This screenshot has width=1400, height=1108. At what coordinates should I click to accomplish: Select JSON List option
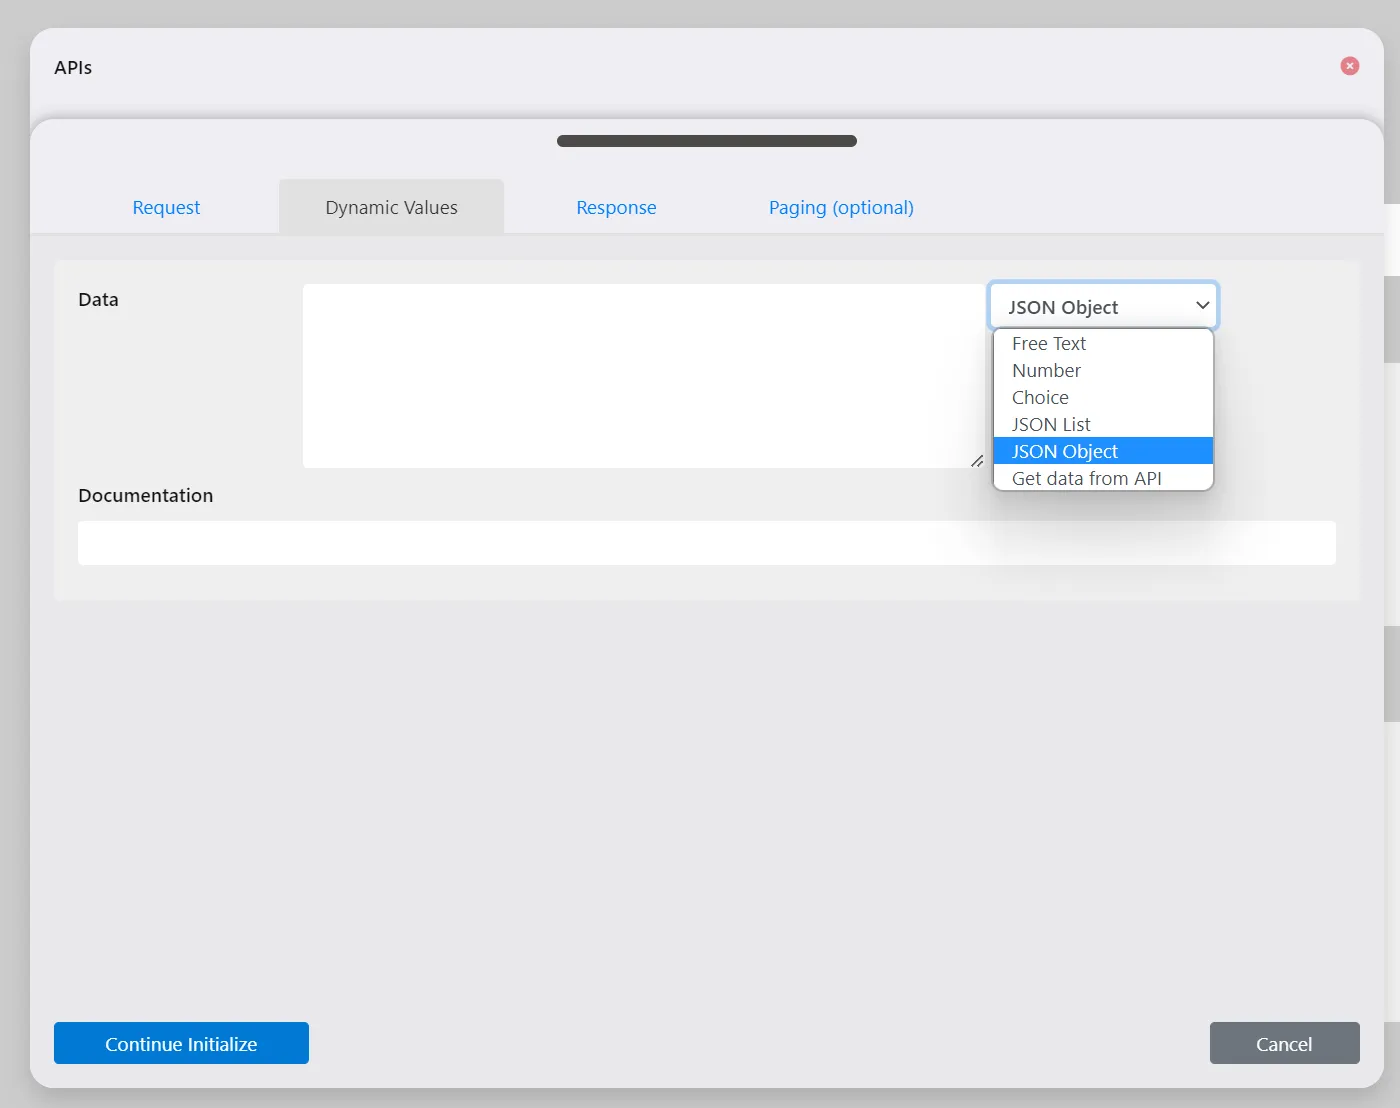coord(1103,424)
